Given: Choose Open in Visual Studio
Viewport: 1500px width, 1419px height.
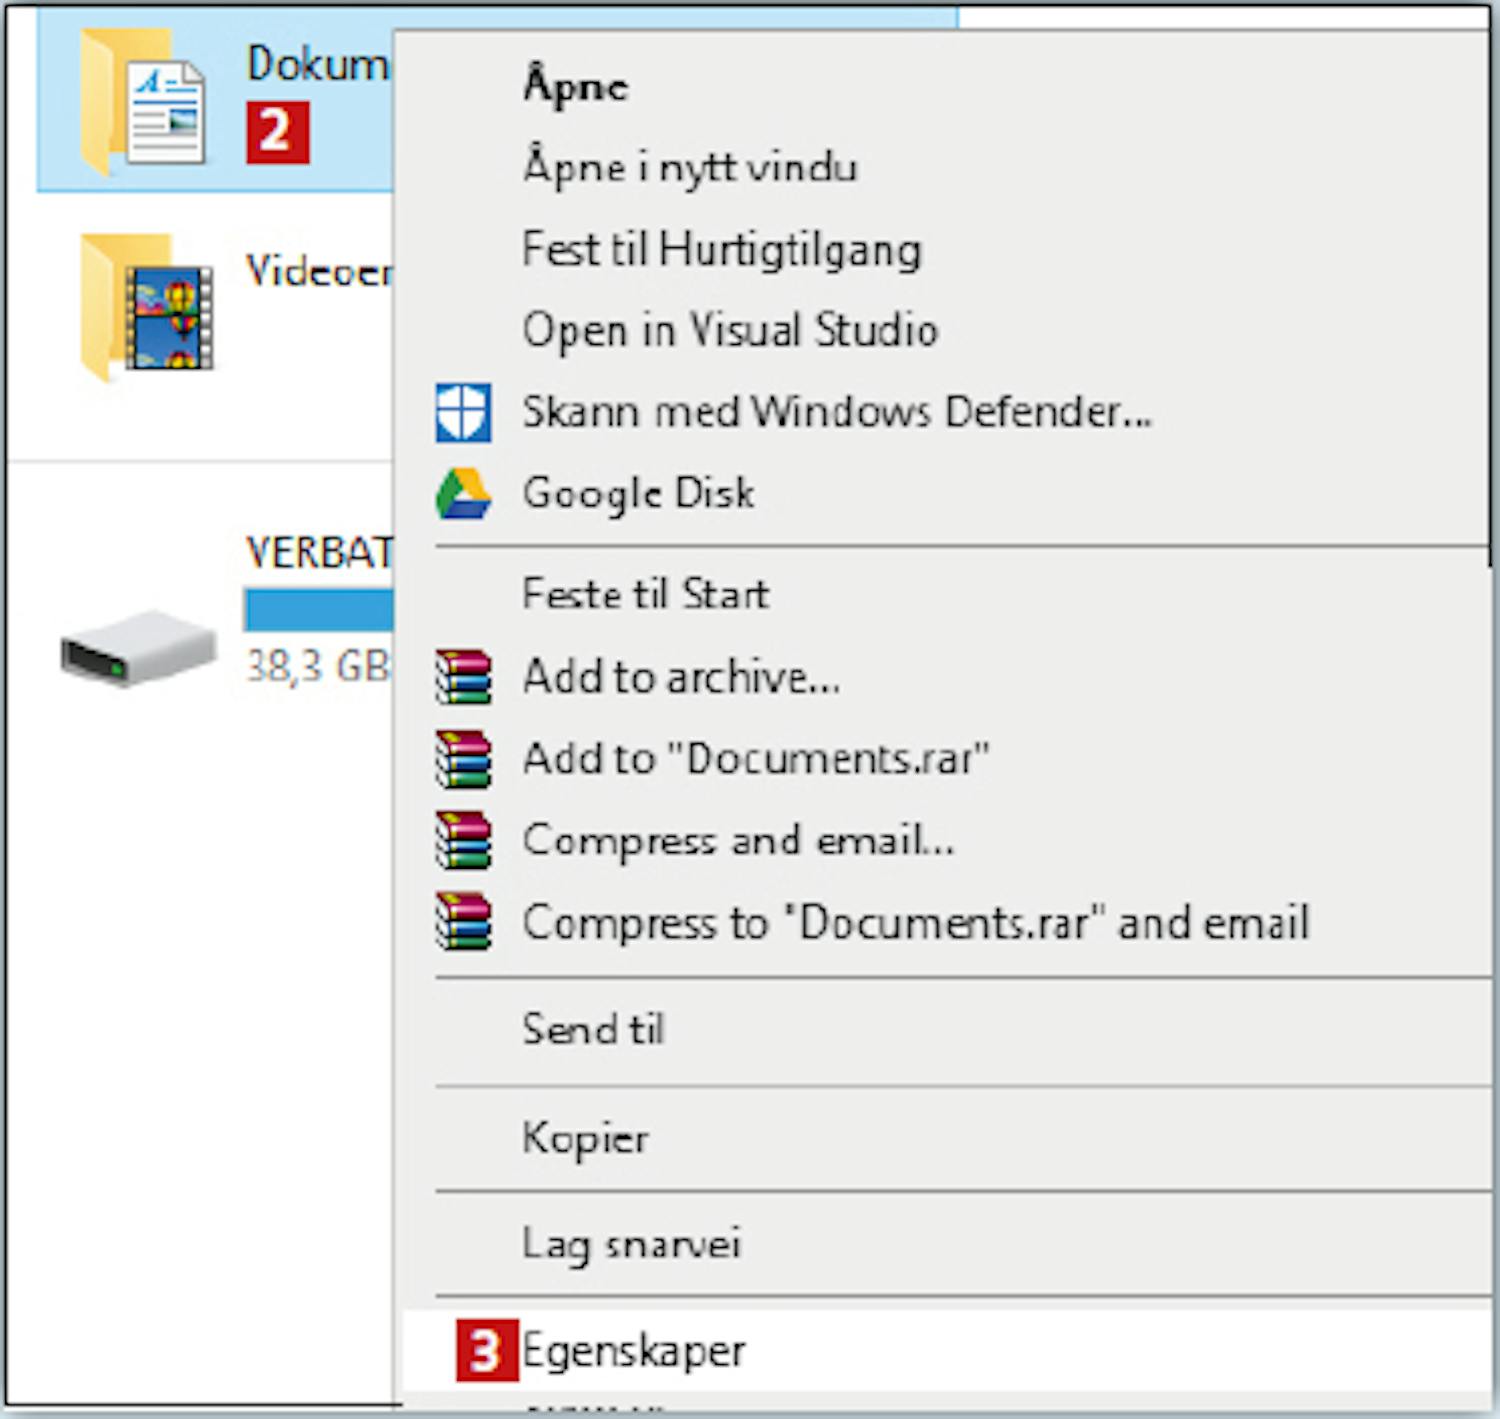Looking at the screenshot, I should 730,330.
